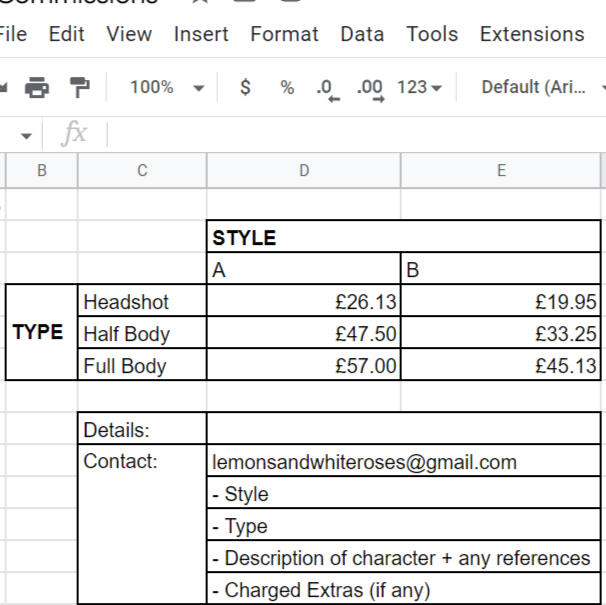Expand the Default (Ari... font dropdown
This screenshot has width=606, height=605.
(x=543, y=87)
